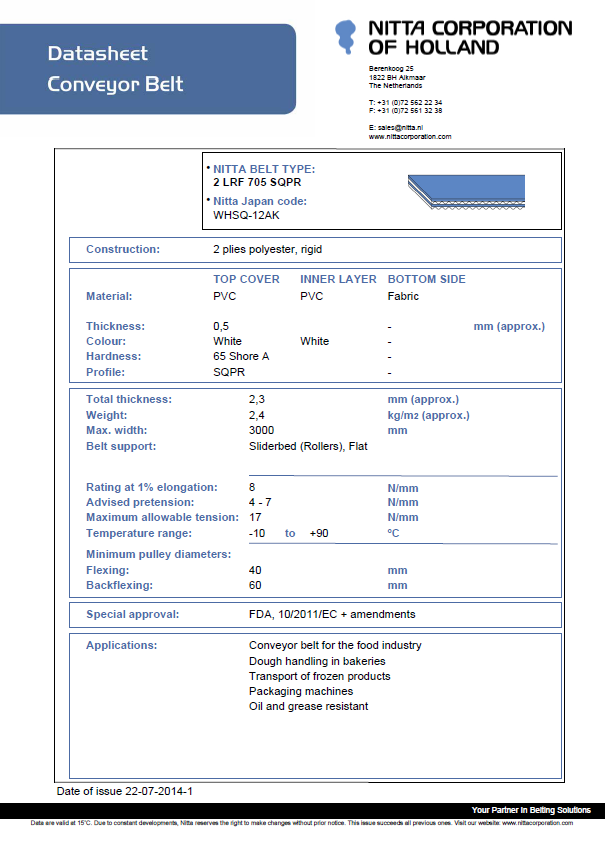
Task: Click the 65 Shore A hardness value
Action: point(241,356)
